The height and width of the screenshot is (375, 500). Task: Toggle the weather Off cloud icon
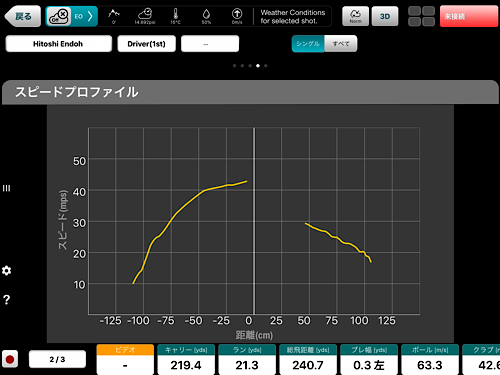(59, 16)
